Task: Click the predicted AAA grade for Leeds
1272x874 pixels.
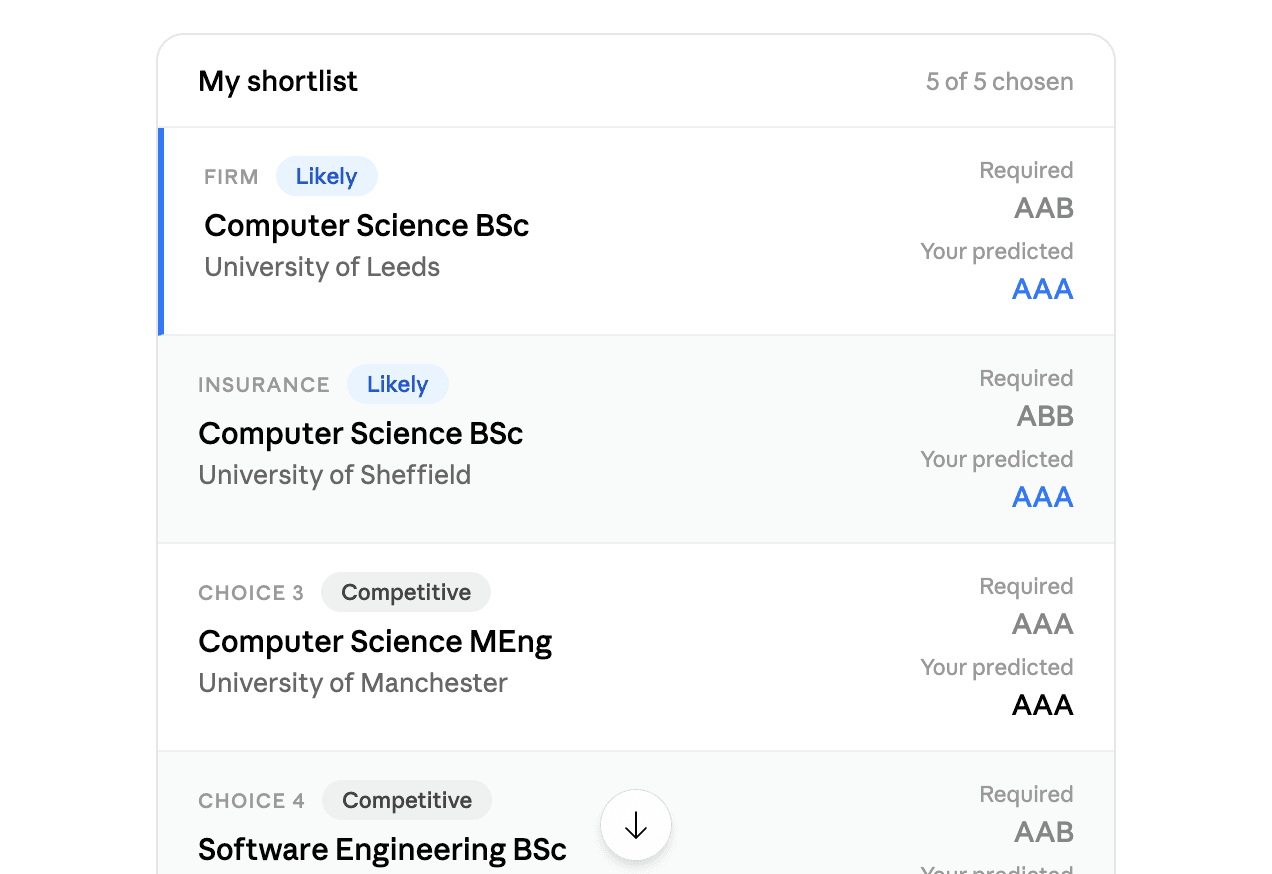Action: 1042,290
